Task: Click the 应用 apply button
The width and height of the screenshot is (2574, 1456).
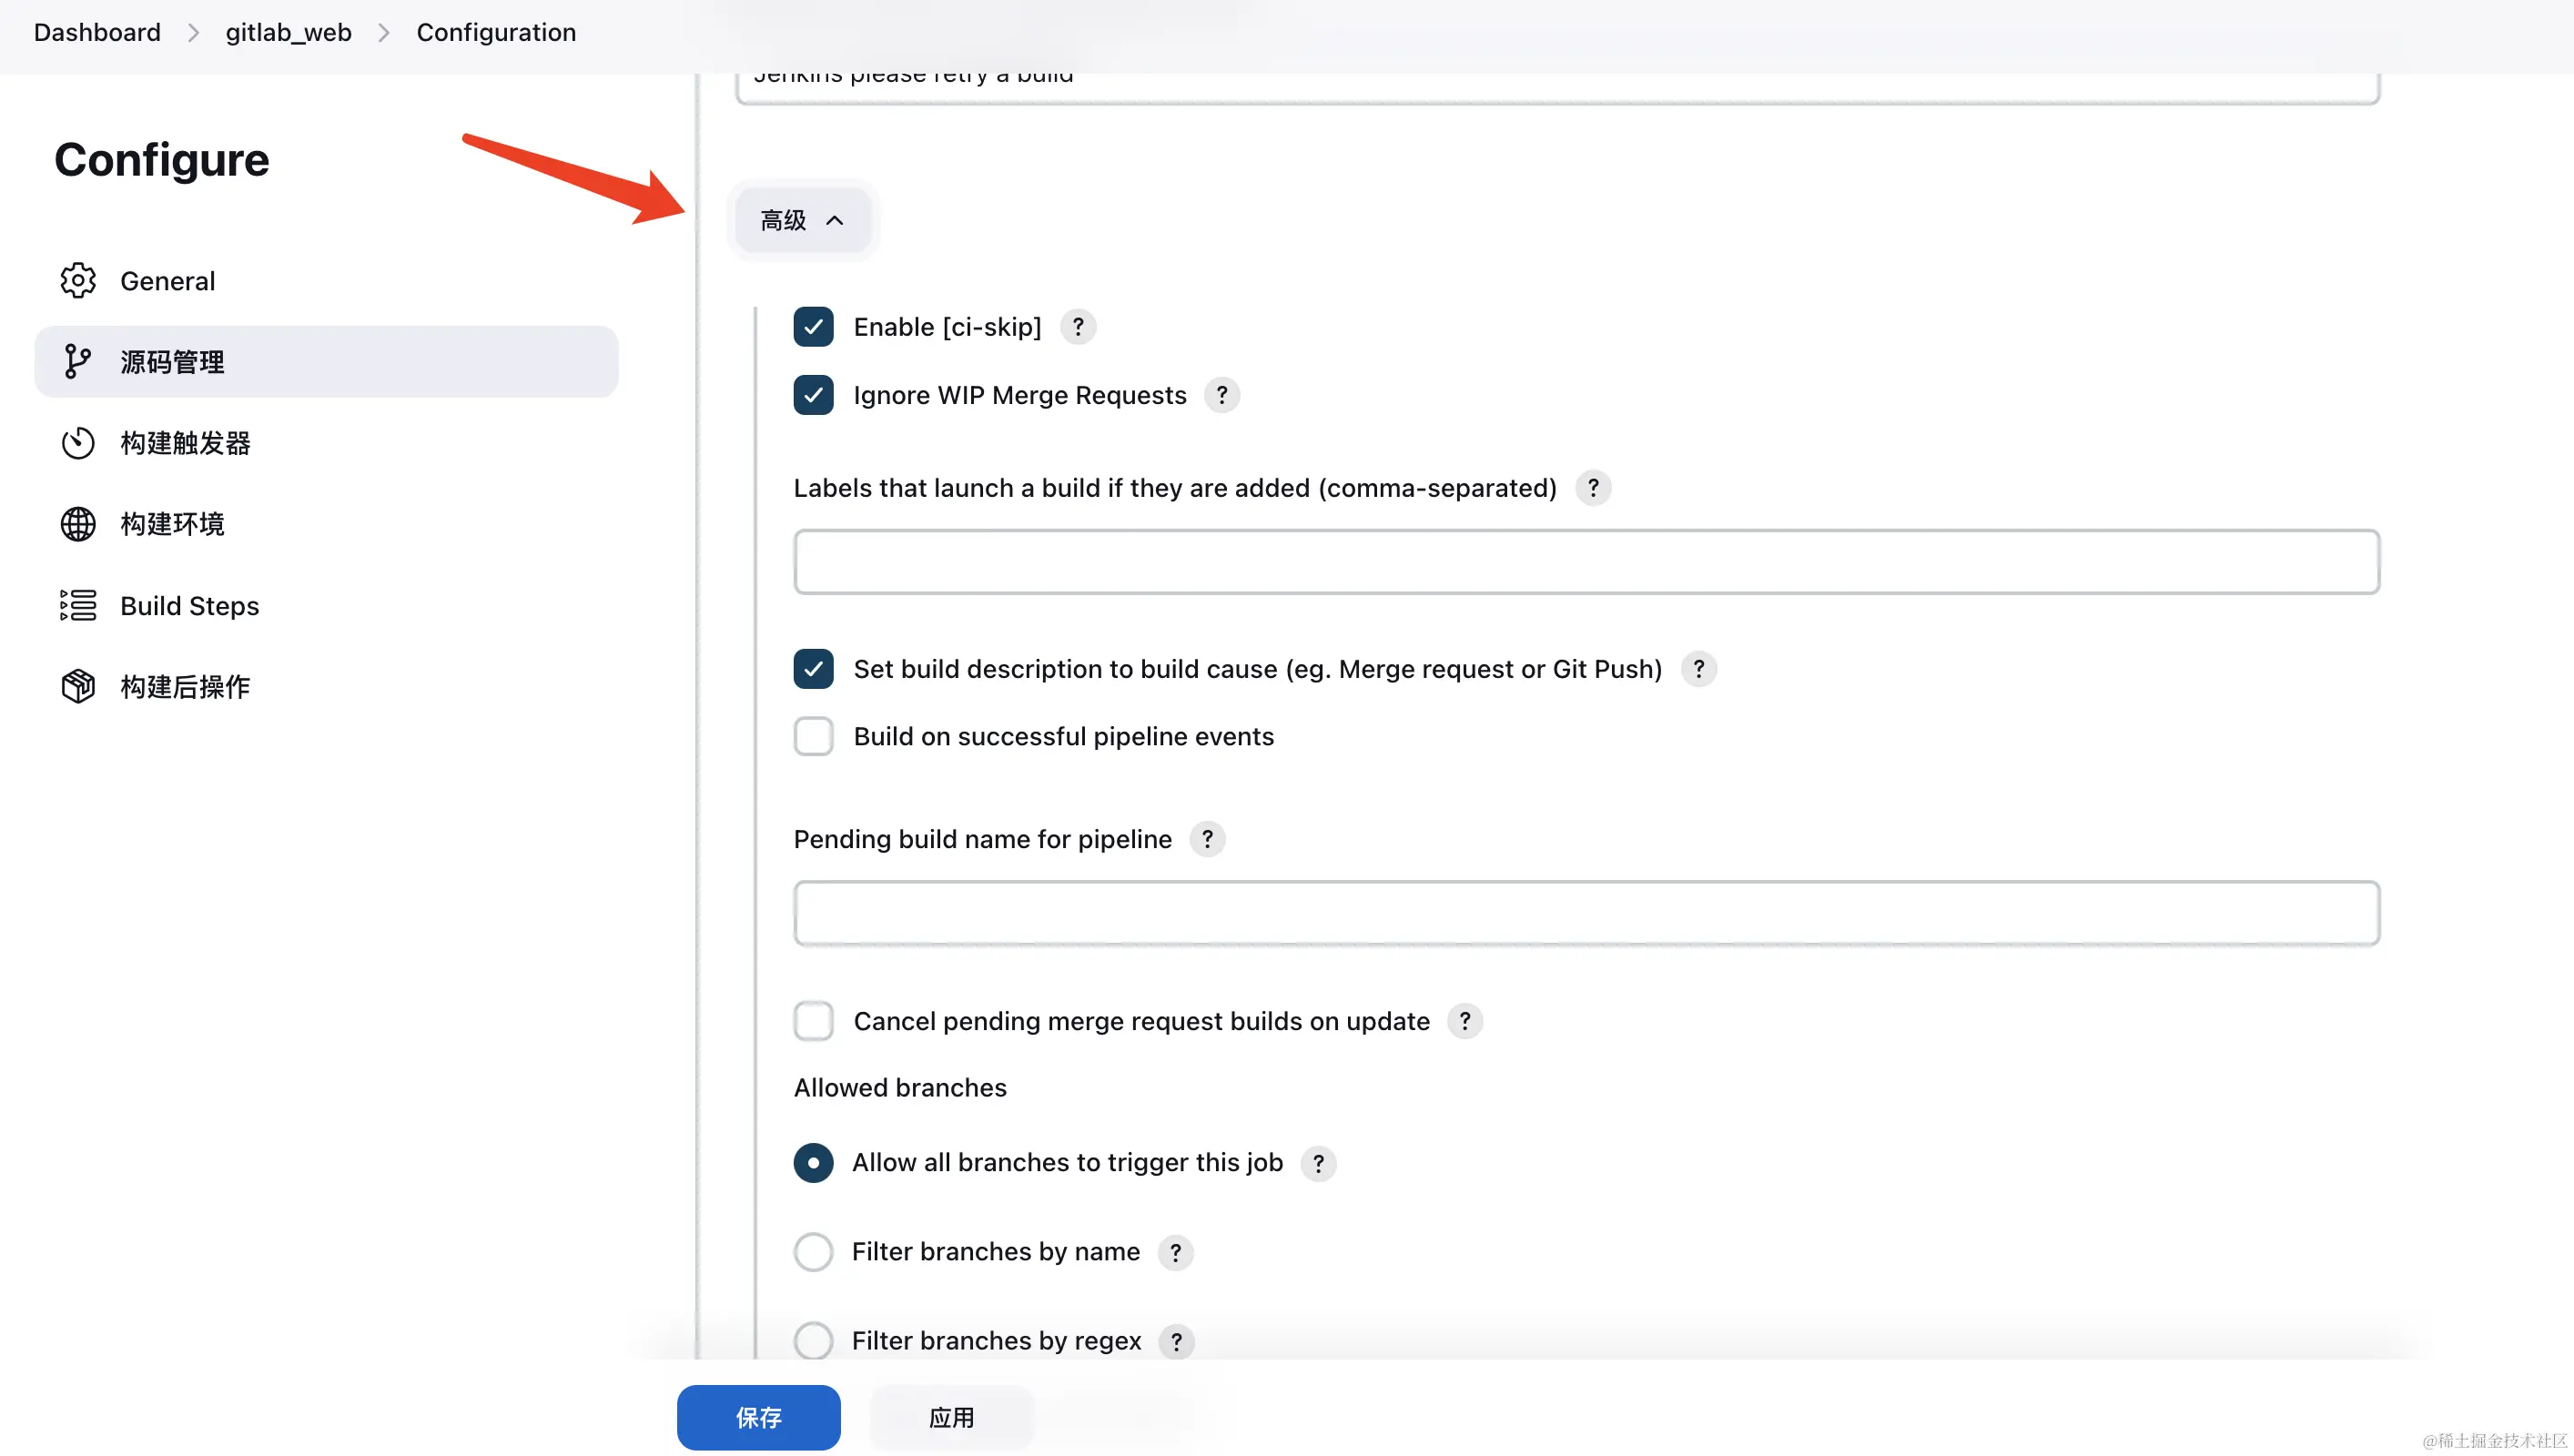Action: click(951, 1417)
